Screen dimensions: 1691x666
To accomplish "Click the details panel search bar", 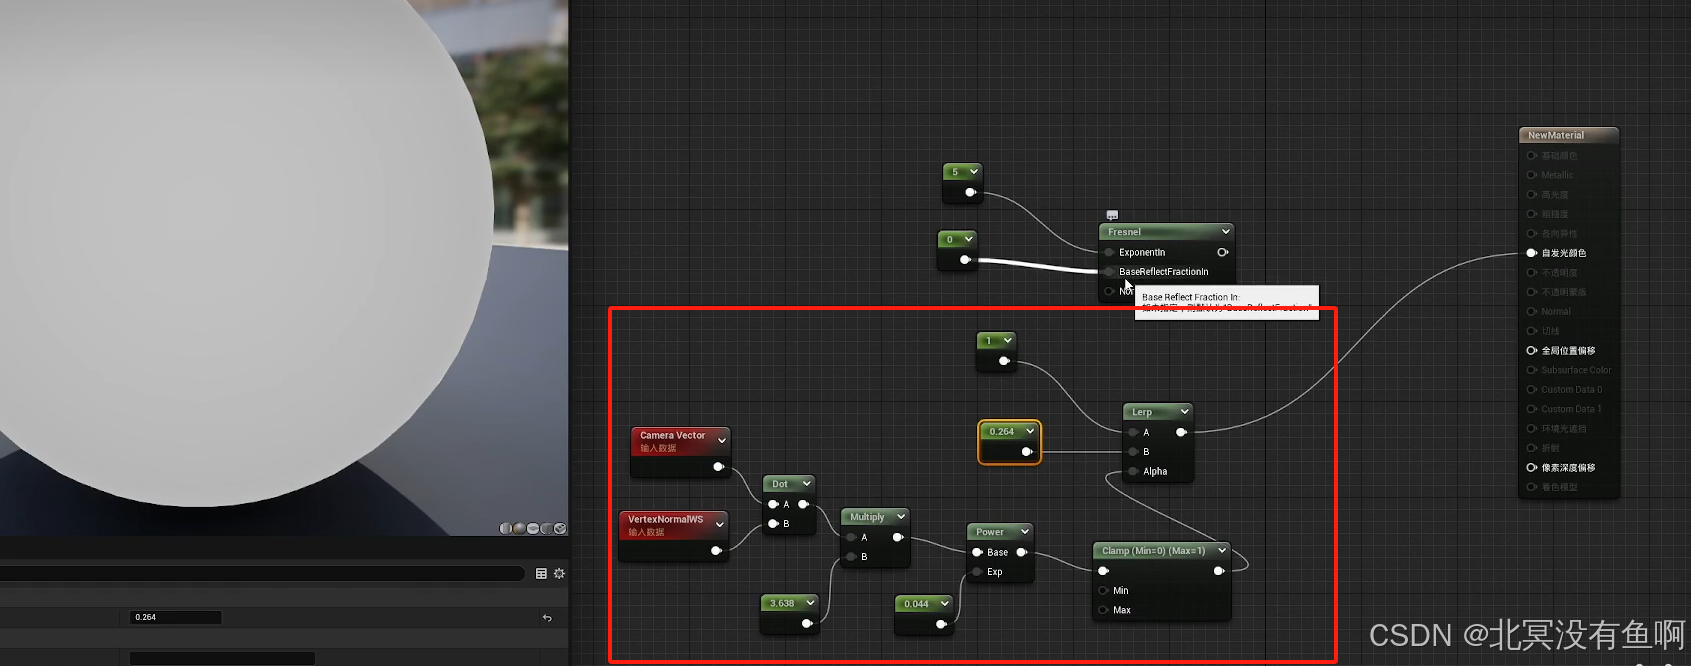I will click(262, 574).
